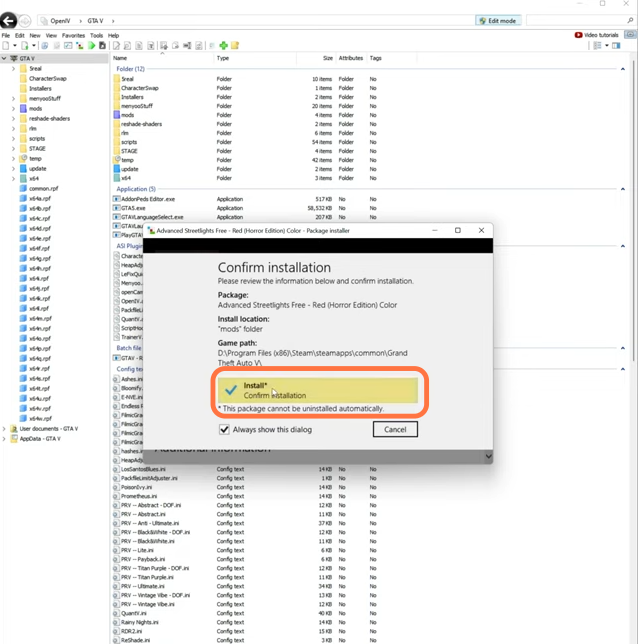Screen dimensions: 638x644
Task: Click the search magnifier icon
Action: click(629, 20)
